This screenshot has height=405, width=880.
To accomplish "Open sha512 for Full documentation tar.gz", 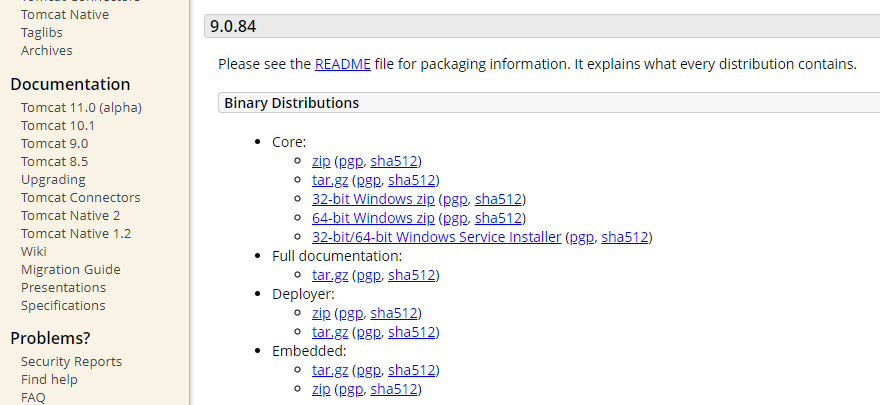I will (x=412, y=275).
